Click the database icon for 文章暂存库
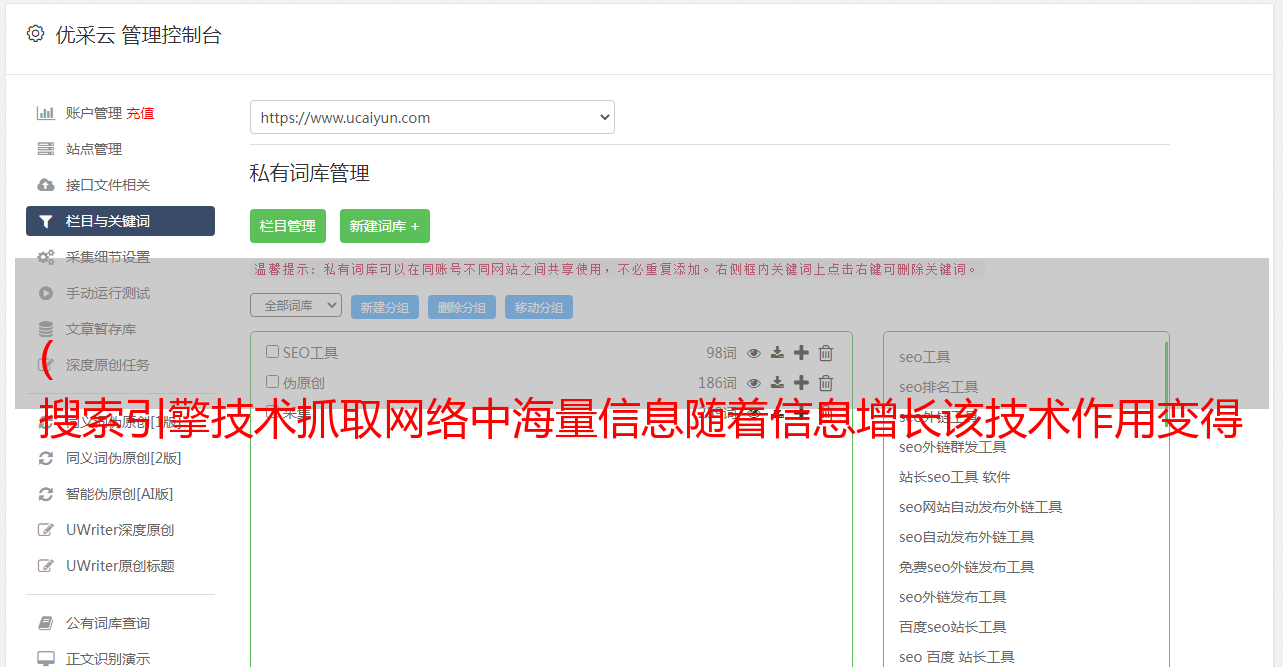Image resolution: width=1283 pixels, height=667 pixels. click(46, 329)
